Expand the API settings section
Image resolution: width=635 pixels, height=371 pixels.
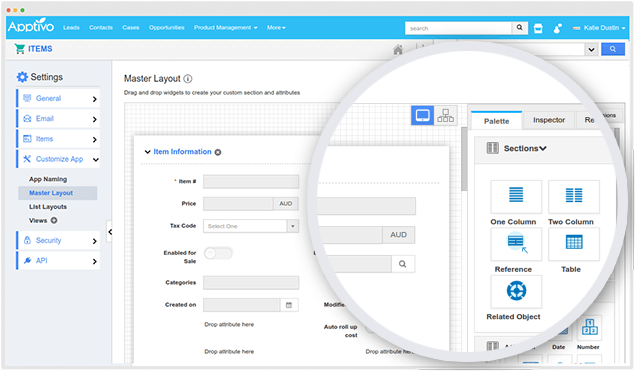58,260
